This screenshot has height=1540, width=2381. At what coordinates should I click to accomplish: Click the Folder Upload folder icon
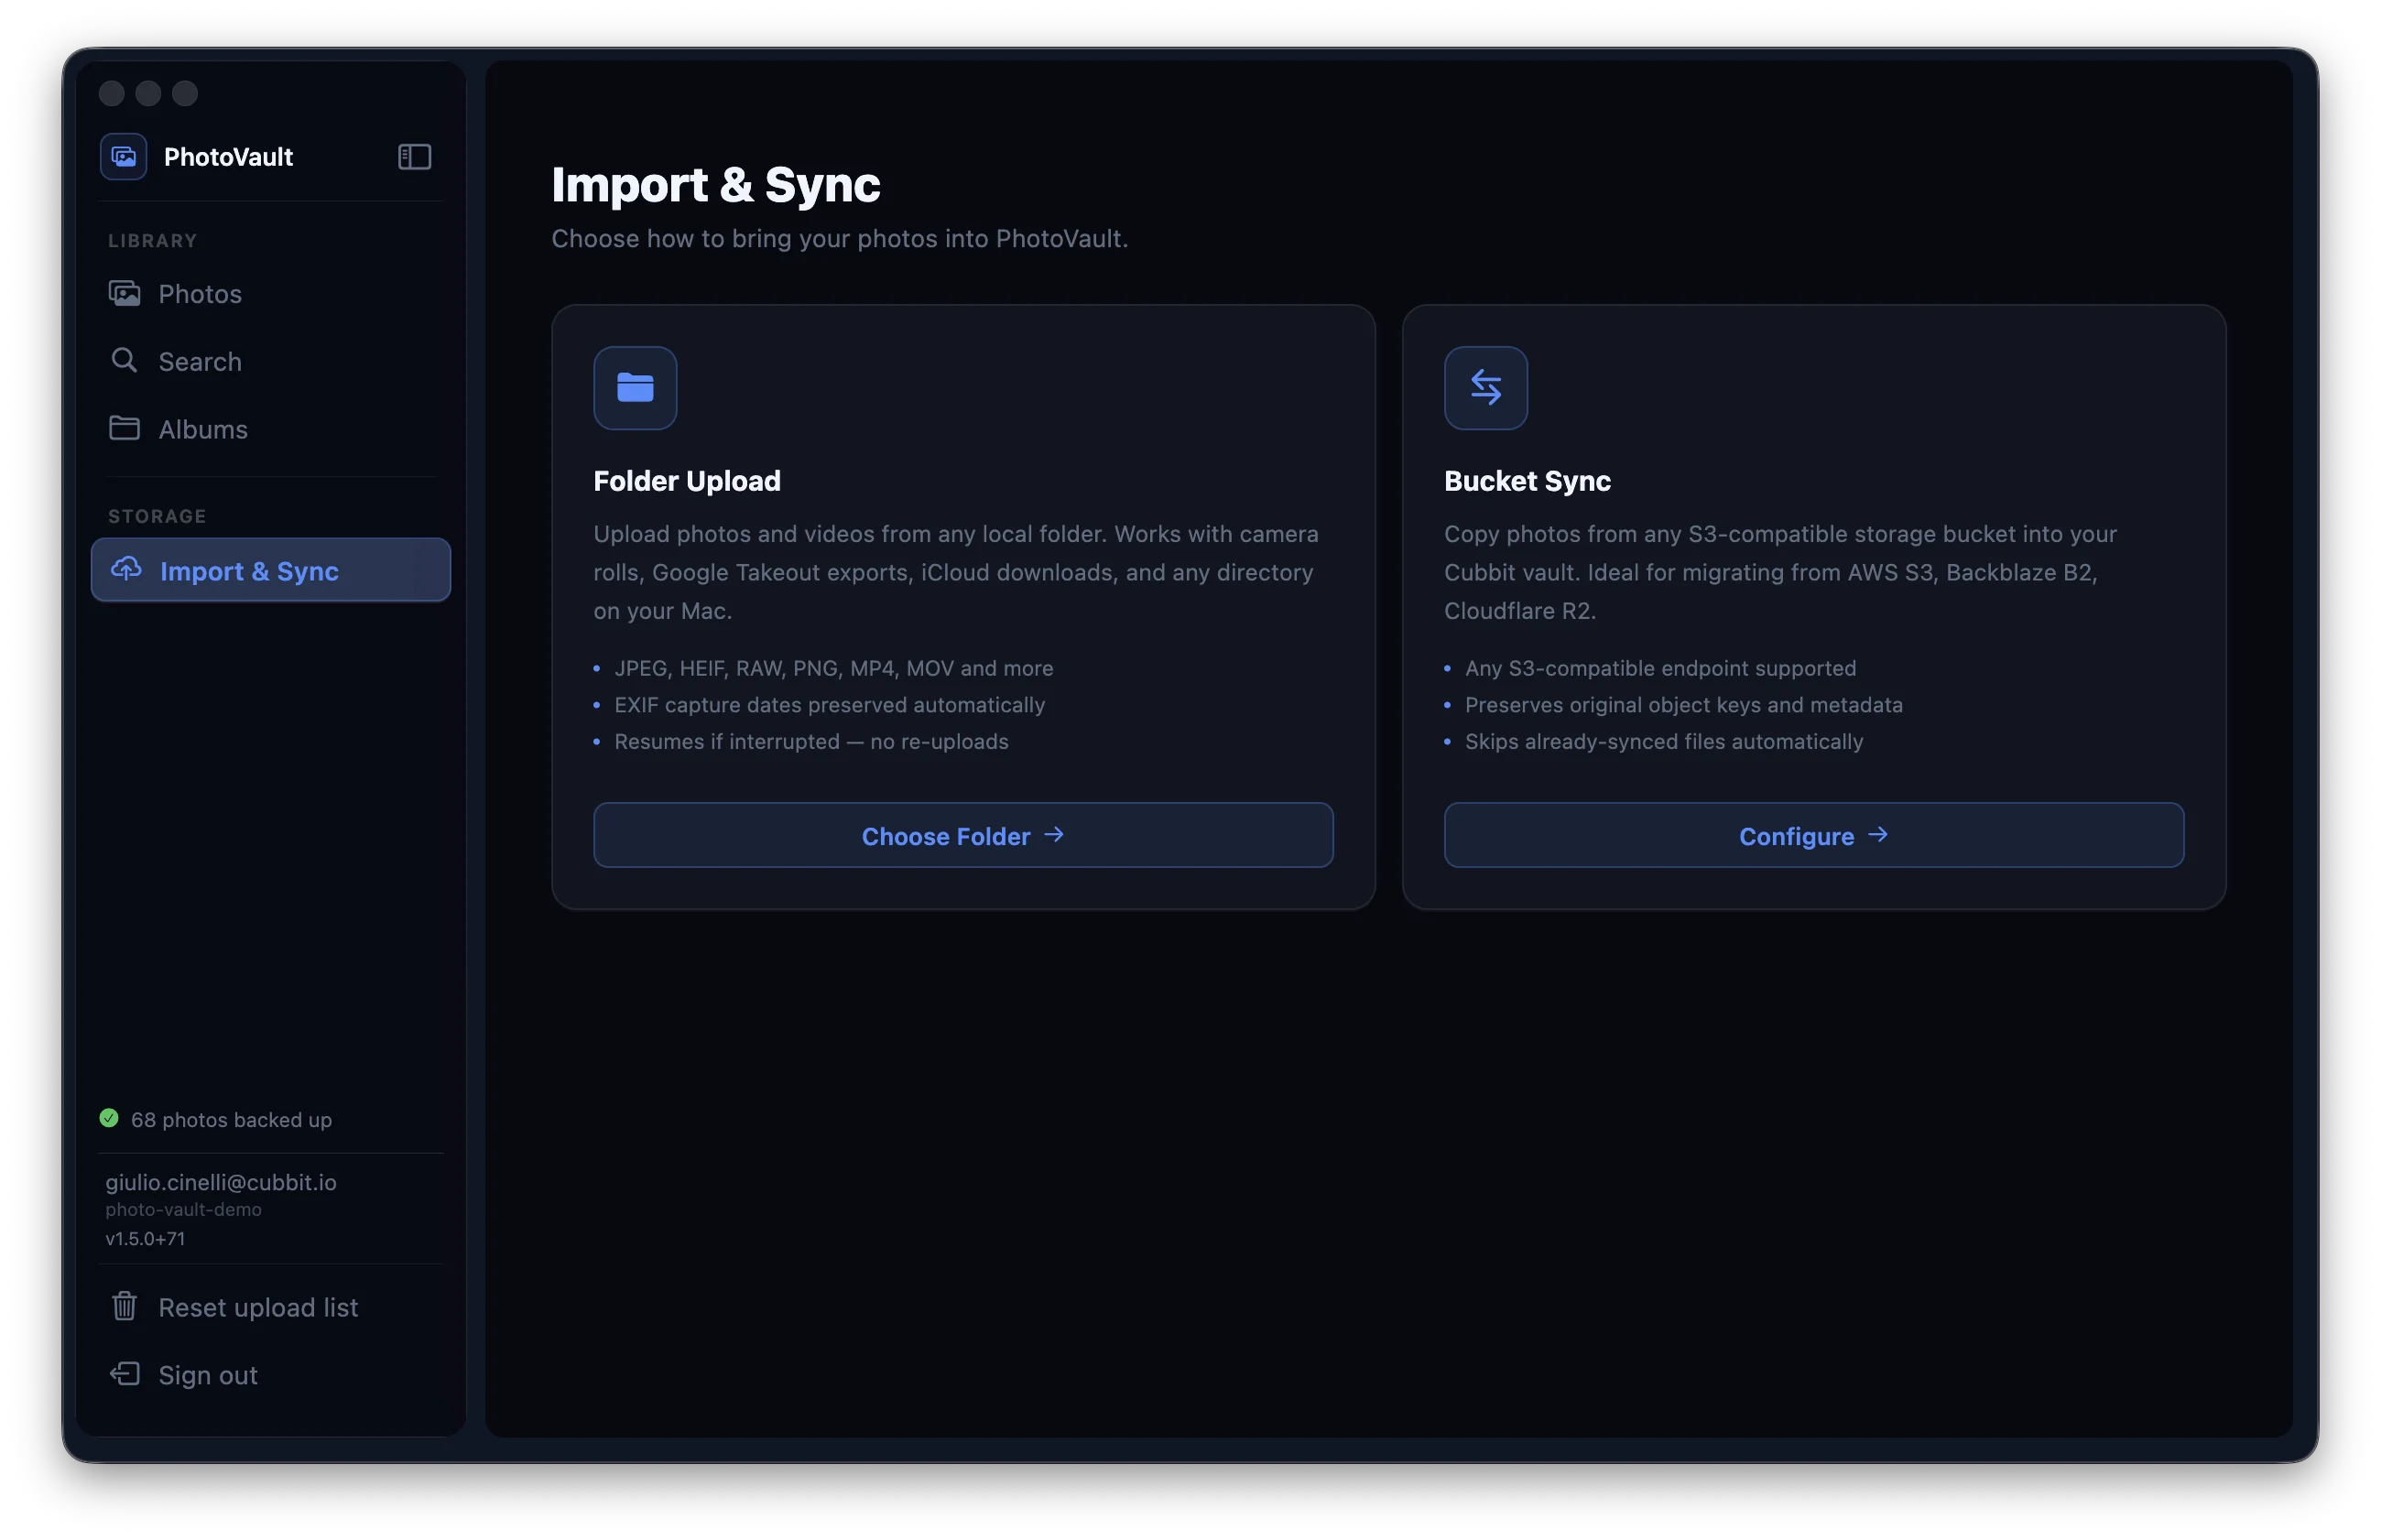(635, 388)
